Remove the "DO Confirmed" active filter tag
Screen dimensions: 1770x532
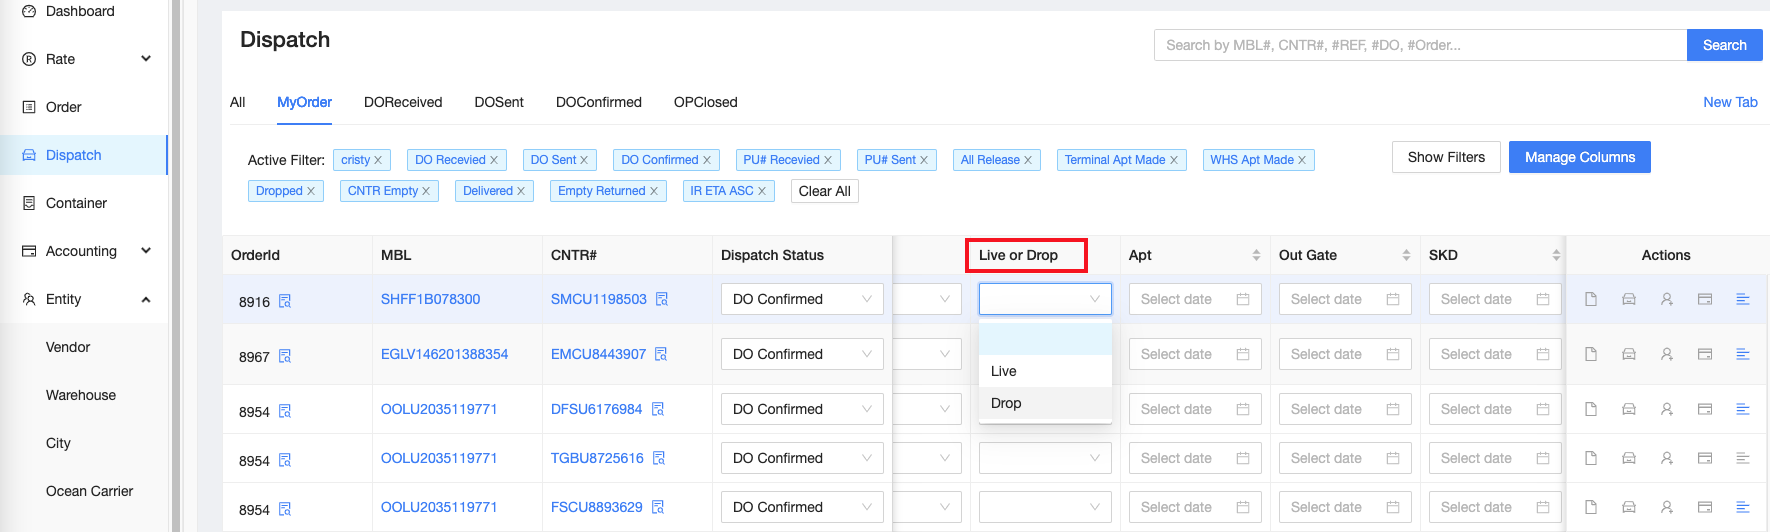tap(707, 160)
